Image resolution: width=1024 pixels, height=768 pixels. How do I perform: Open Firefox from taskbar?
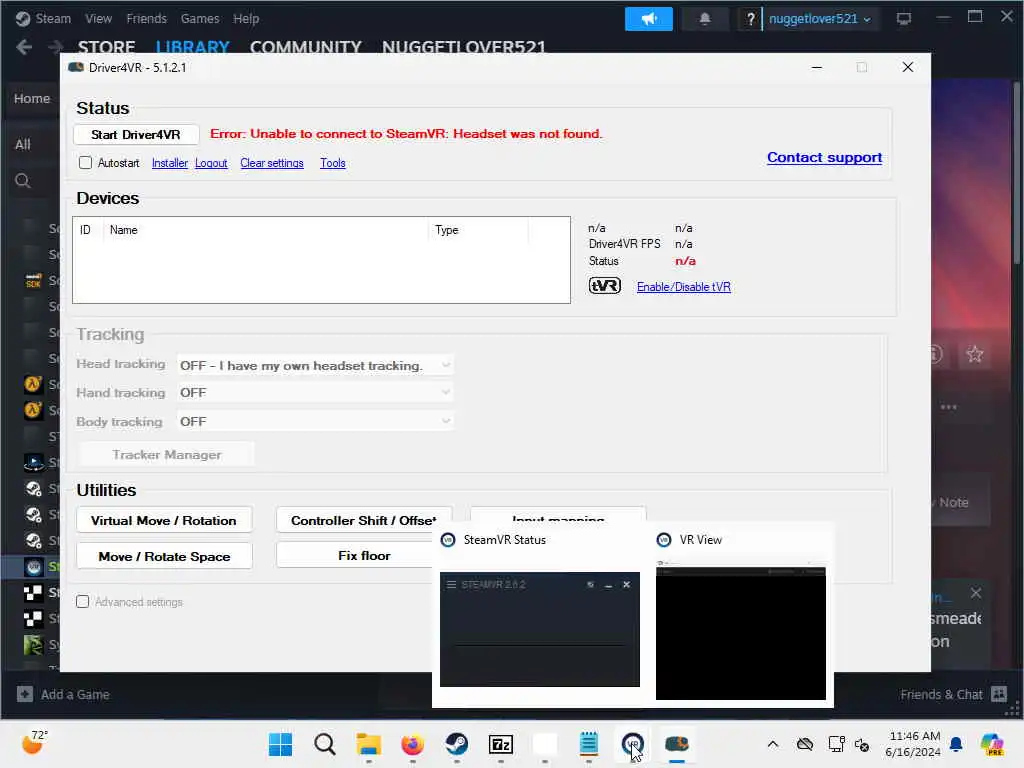tap(413, 744)
